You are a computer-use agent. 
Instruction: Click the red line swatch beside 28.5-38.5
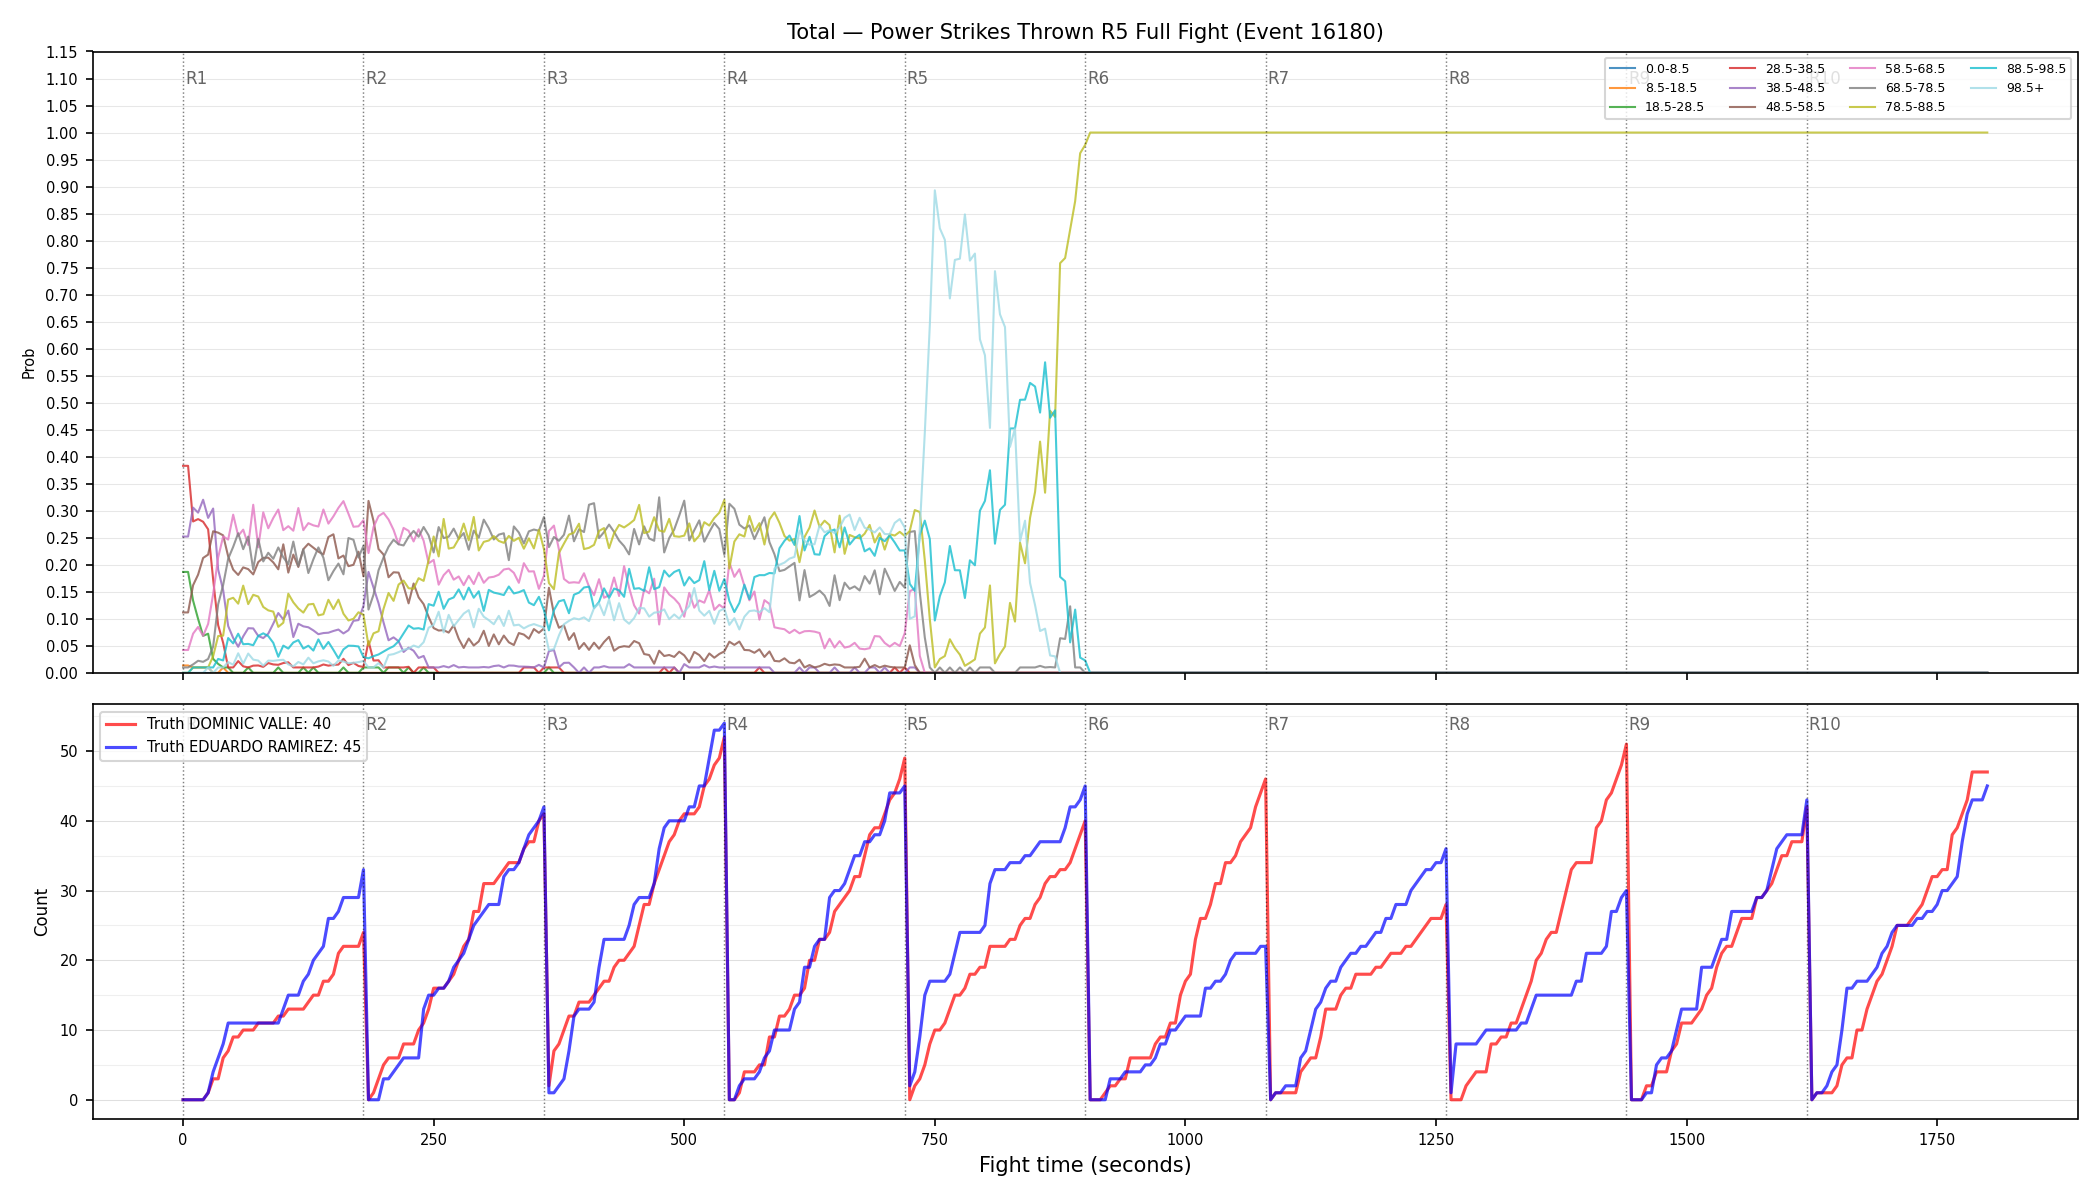click(x=1742, y=69)
